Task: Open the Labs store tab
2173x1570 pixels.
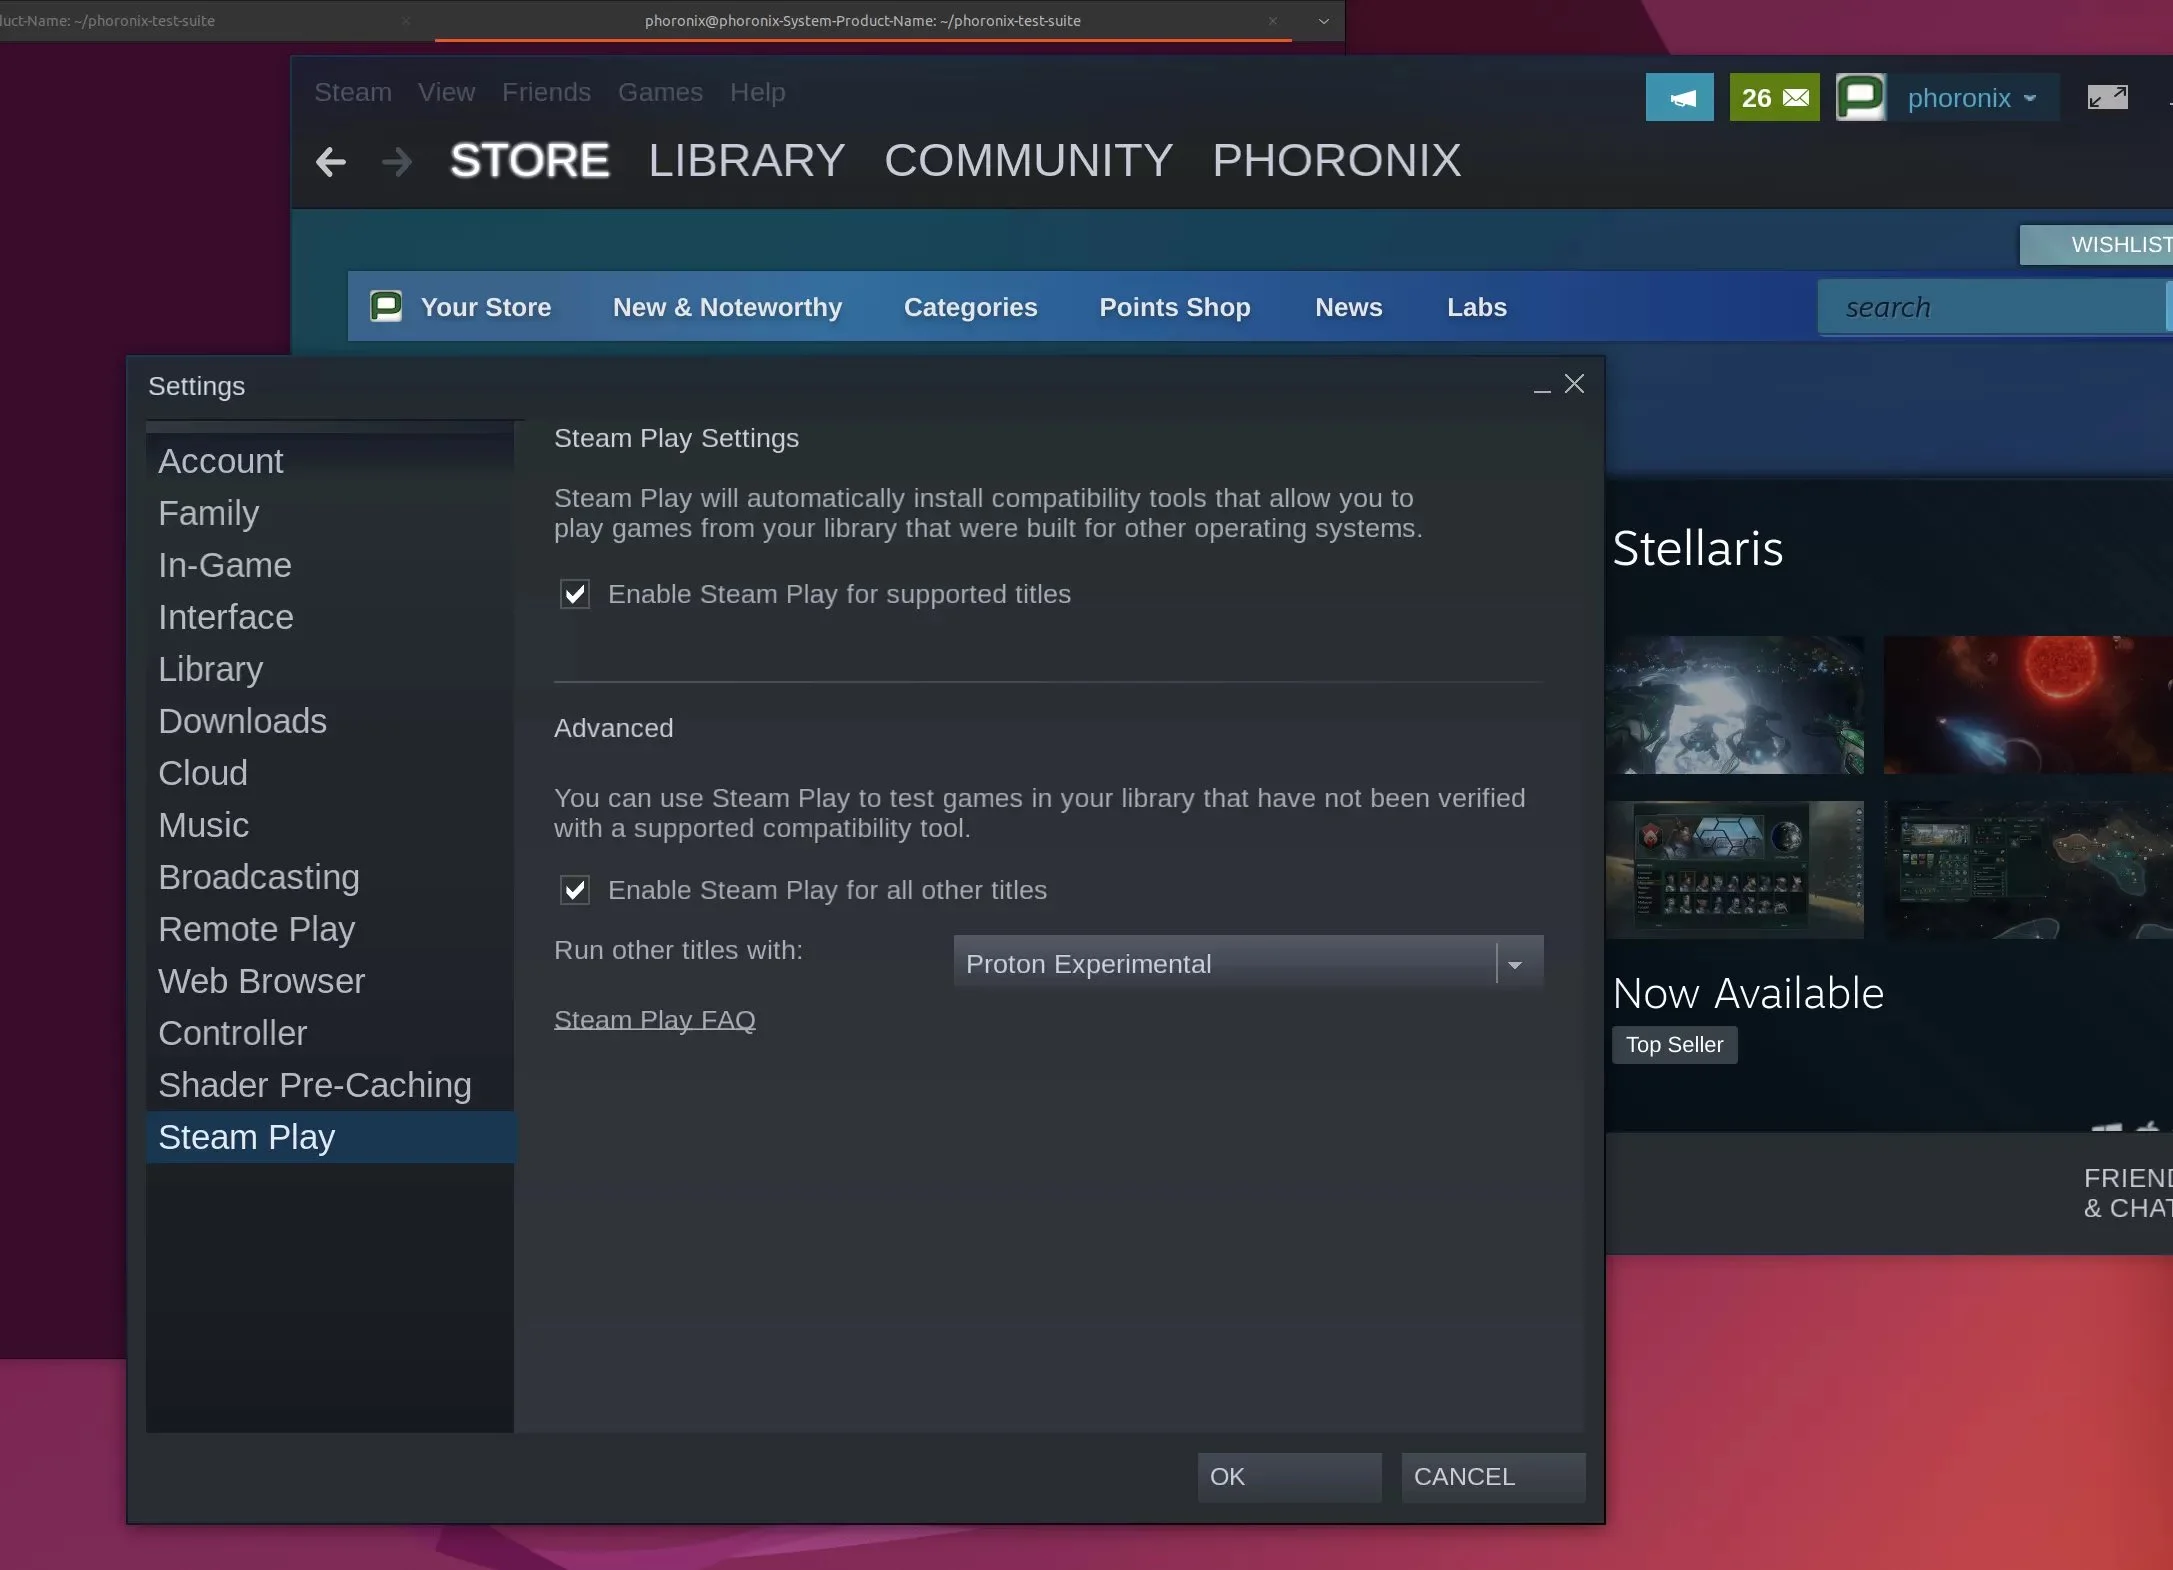Action: (1477, 306)
